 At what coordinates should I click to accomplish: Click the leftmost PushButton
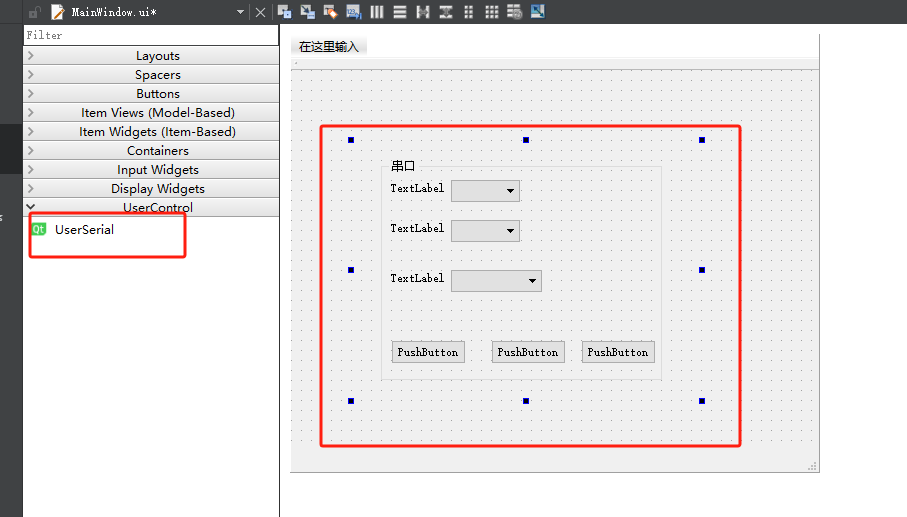pos(428,352)
